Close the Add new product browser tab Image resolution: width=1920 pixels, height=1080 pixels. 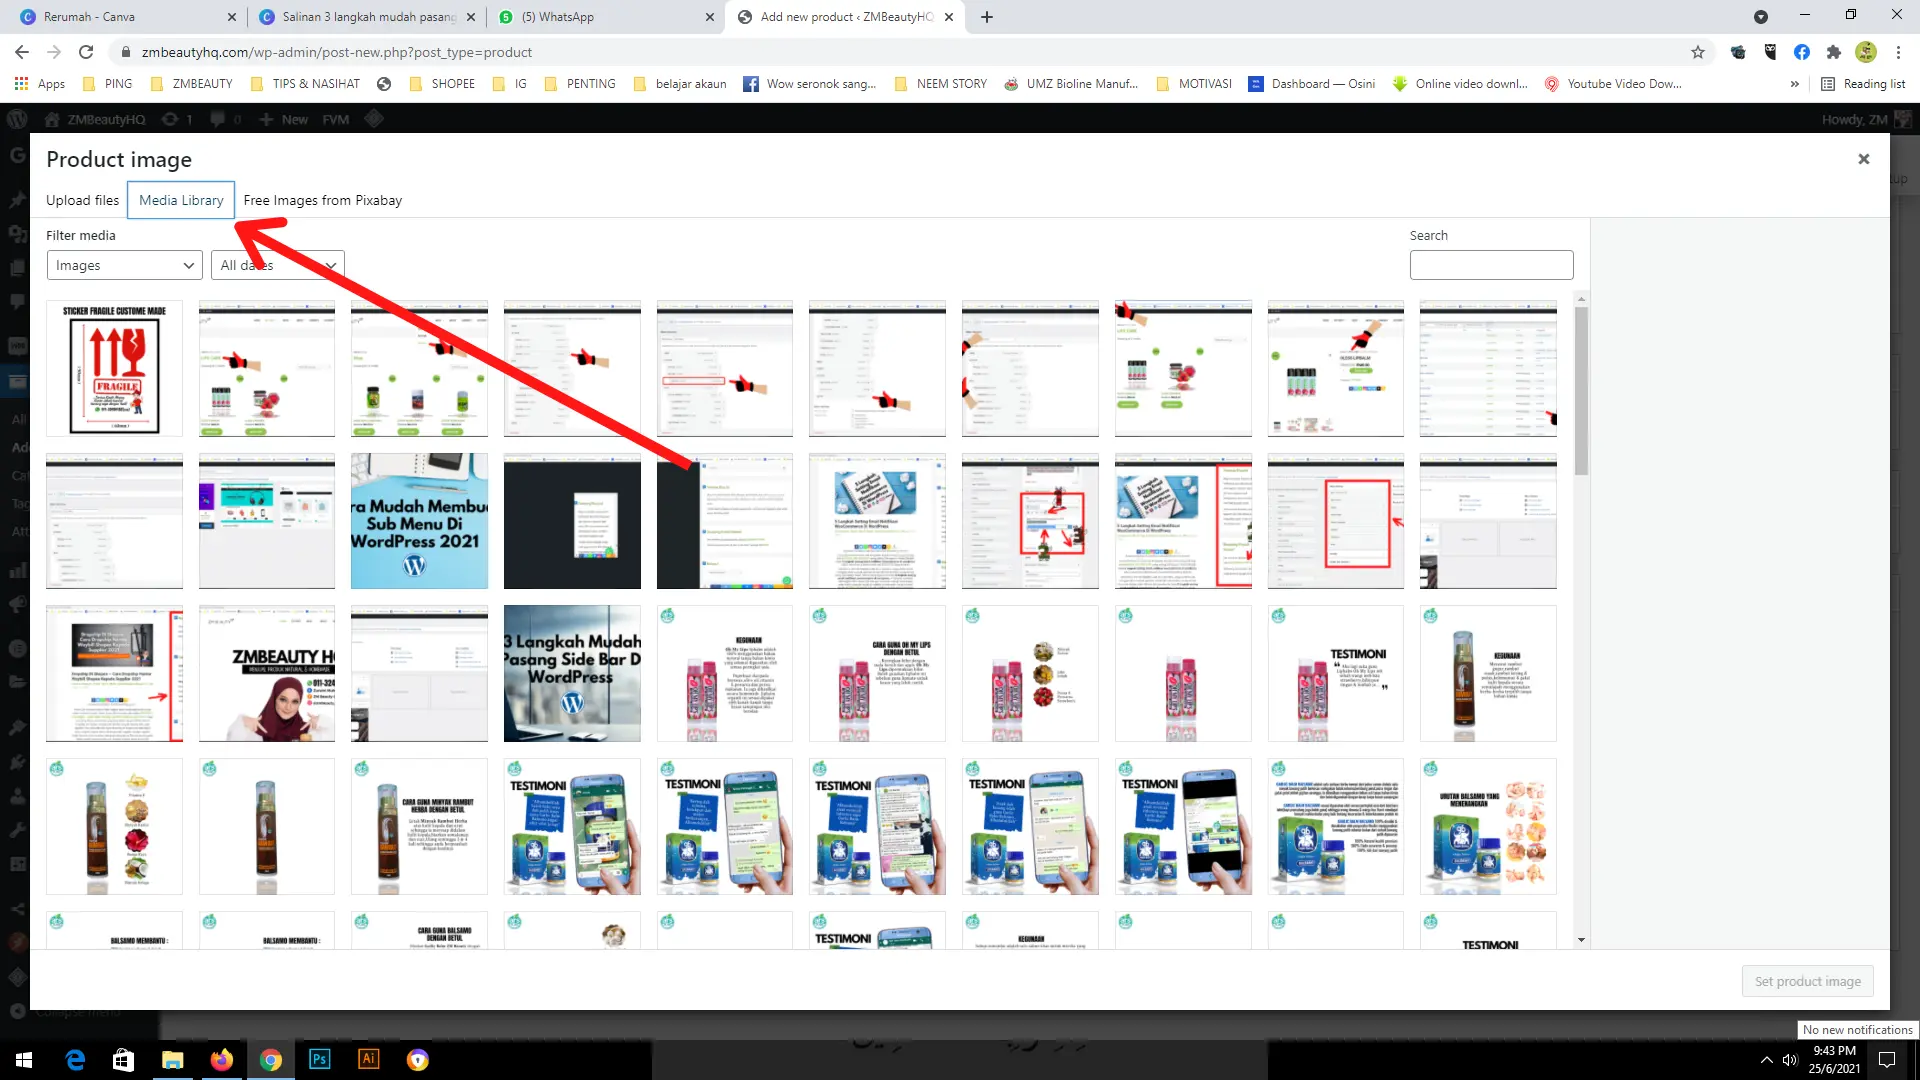949,17
